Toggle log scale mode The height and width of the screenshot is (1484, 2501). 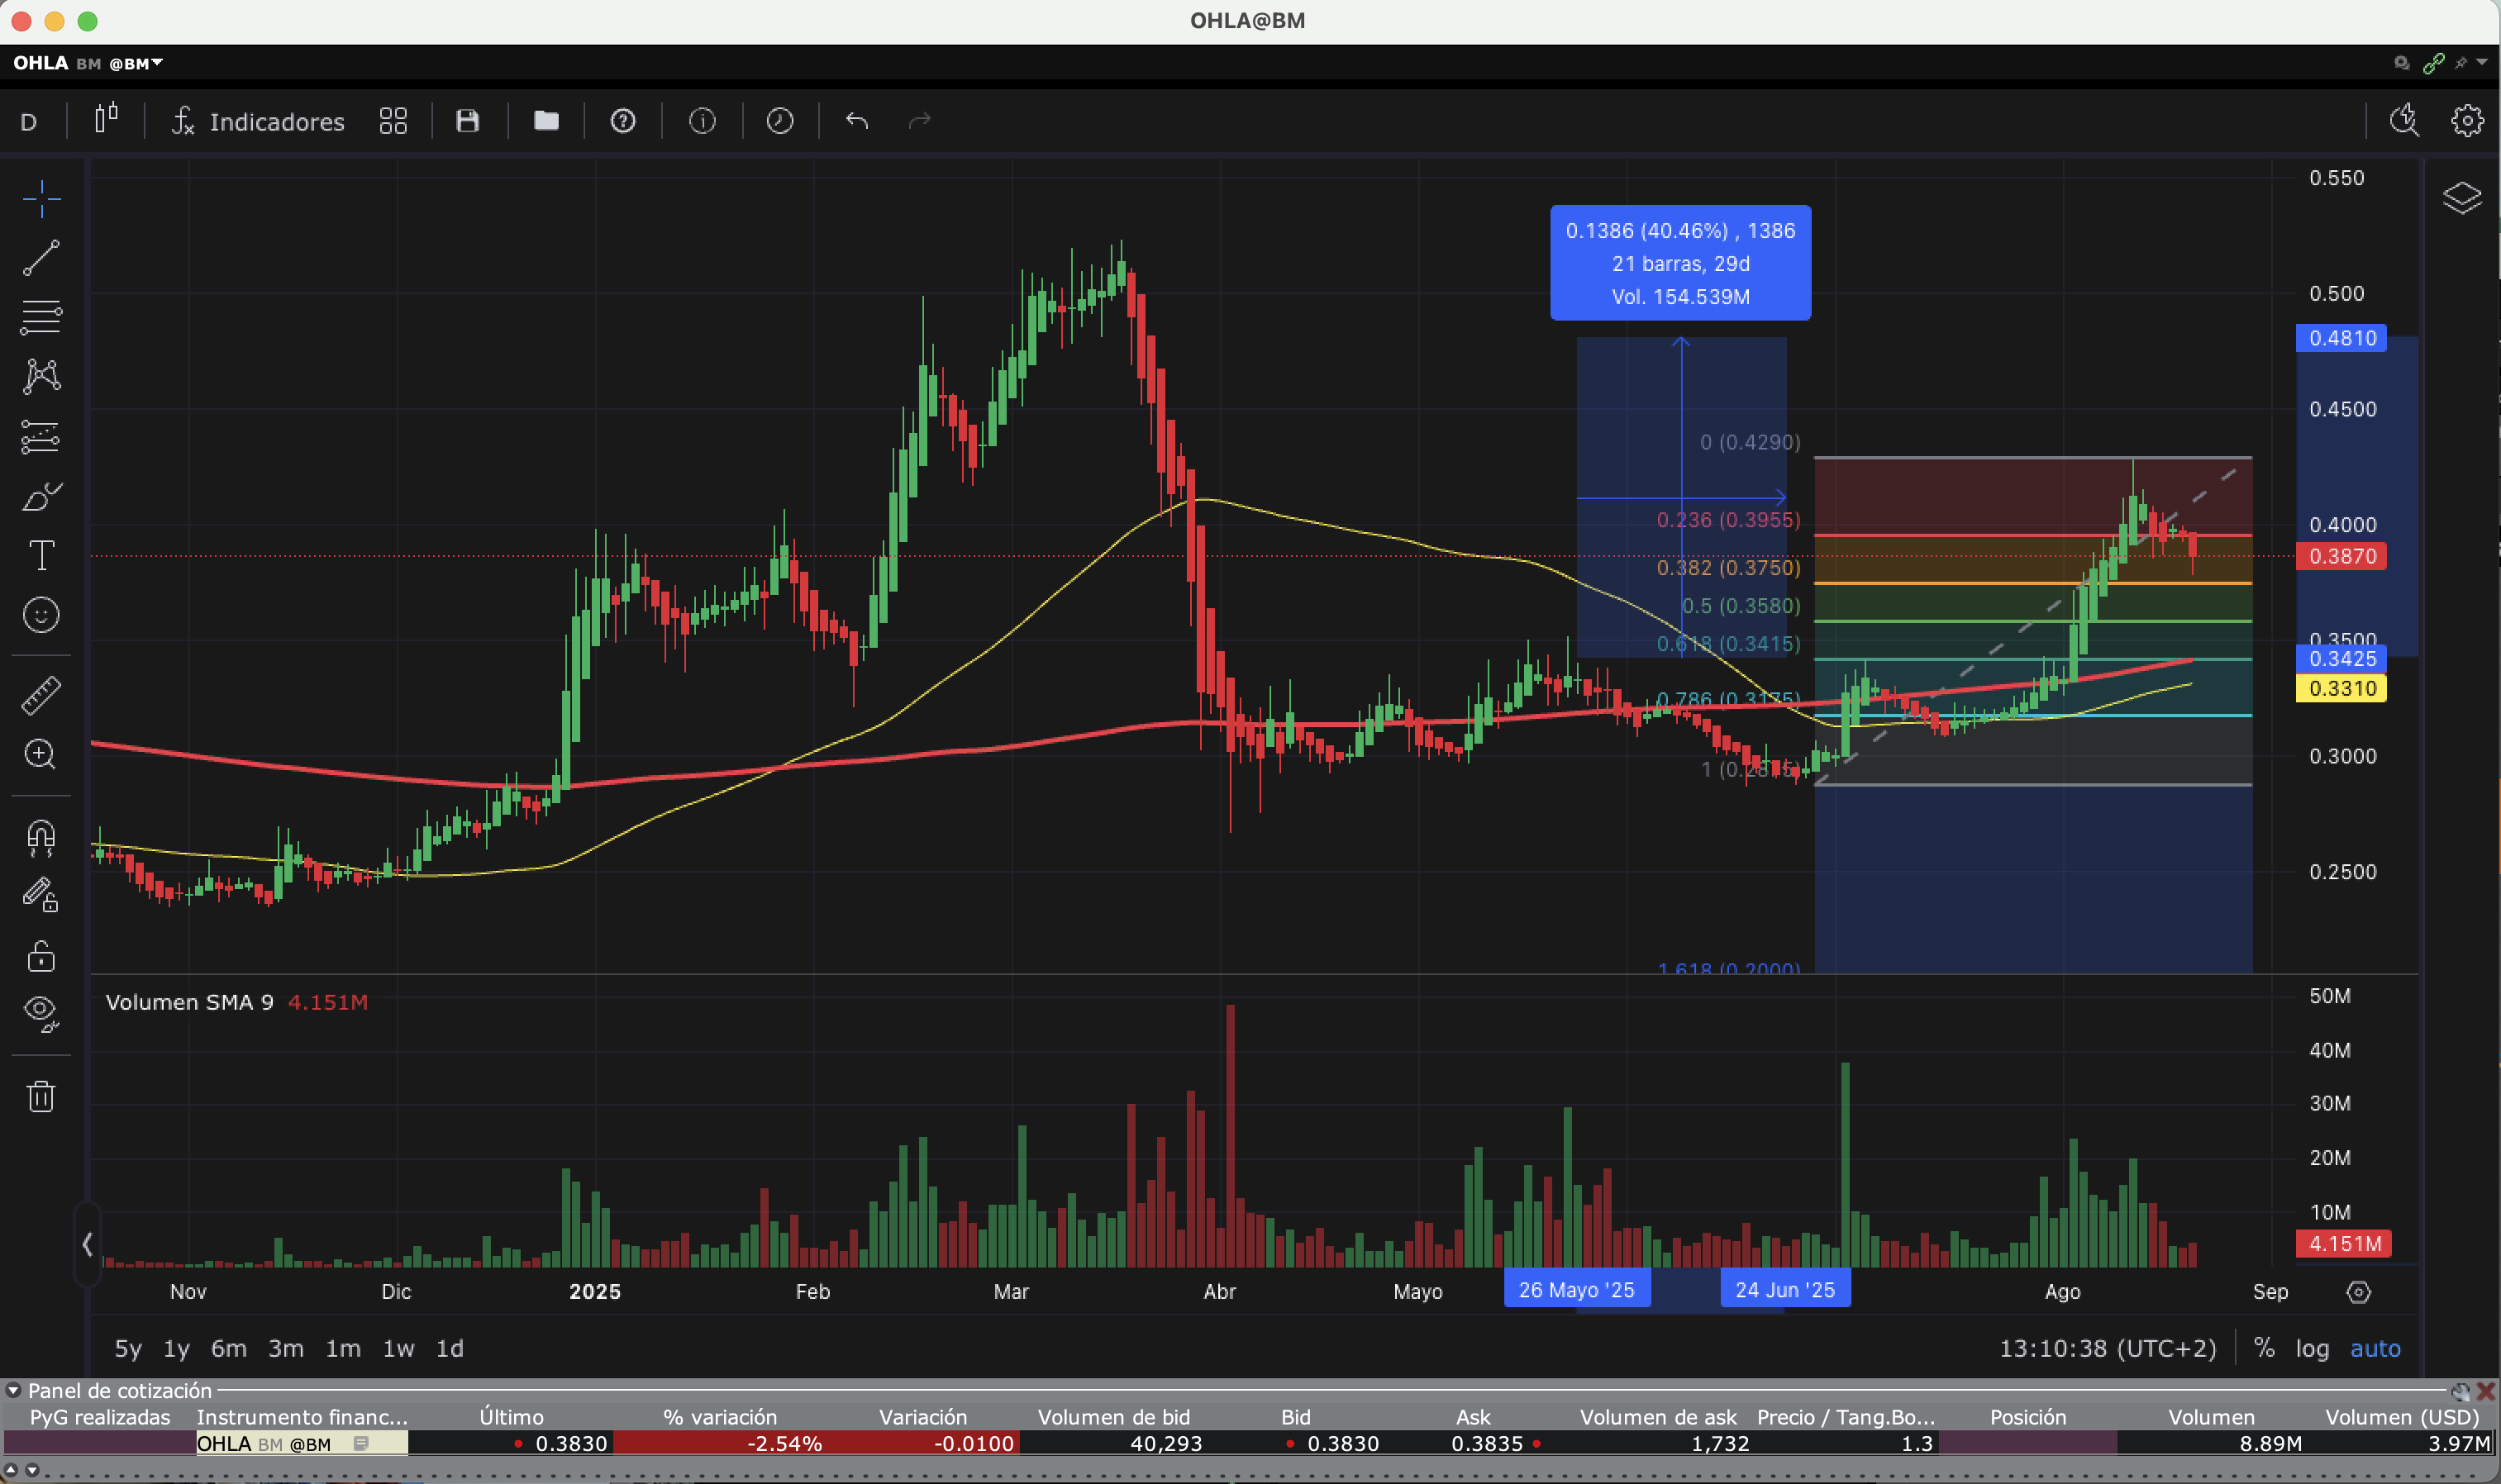coord(2312,1349)
